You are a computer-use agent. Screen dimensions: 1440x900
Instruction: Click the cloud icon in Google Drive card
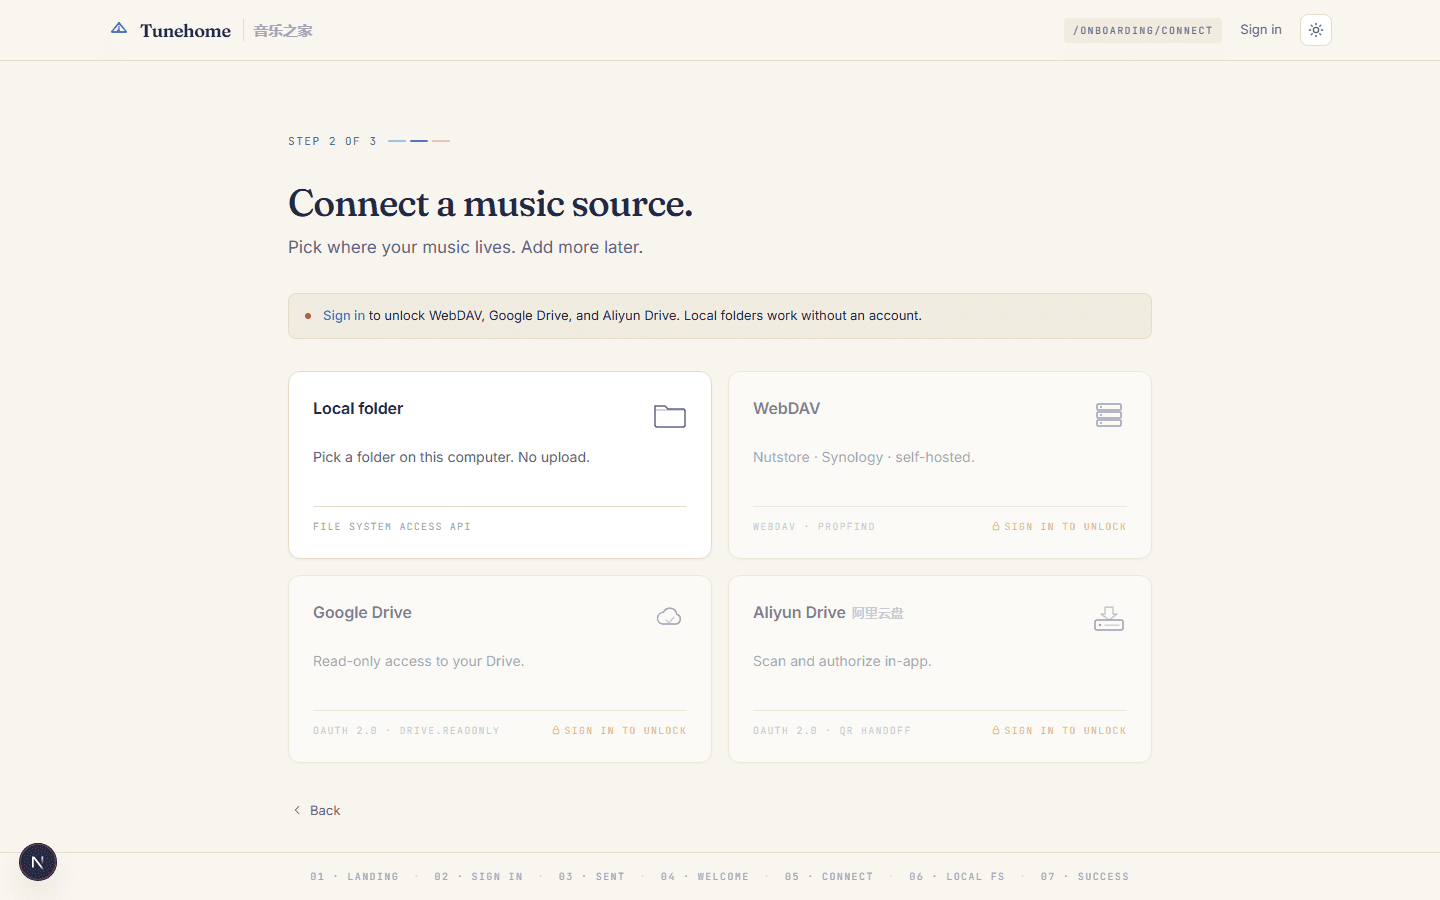click(x=669, y=617)
